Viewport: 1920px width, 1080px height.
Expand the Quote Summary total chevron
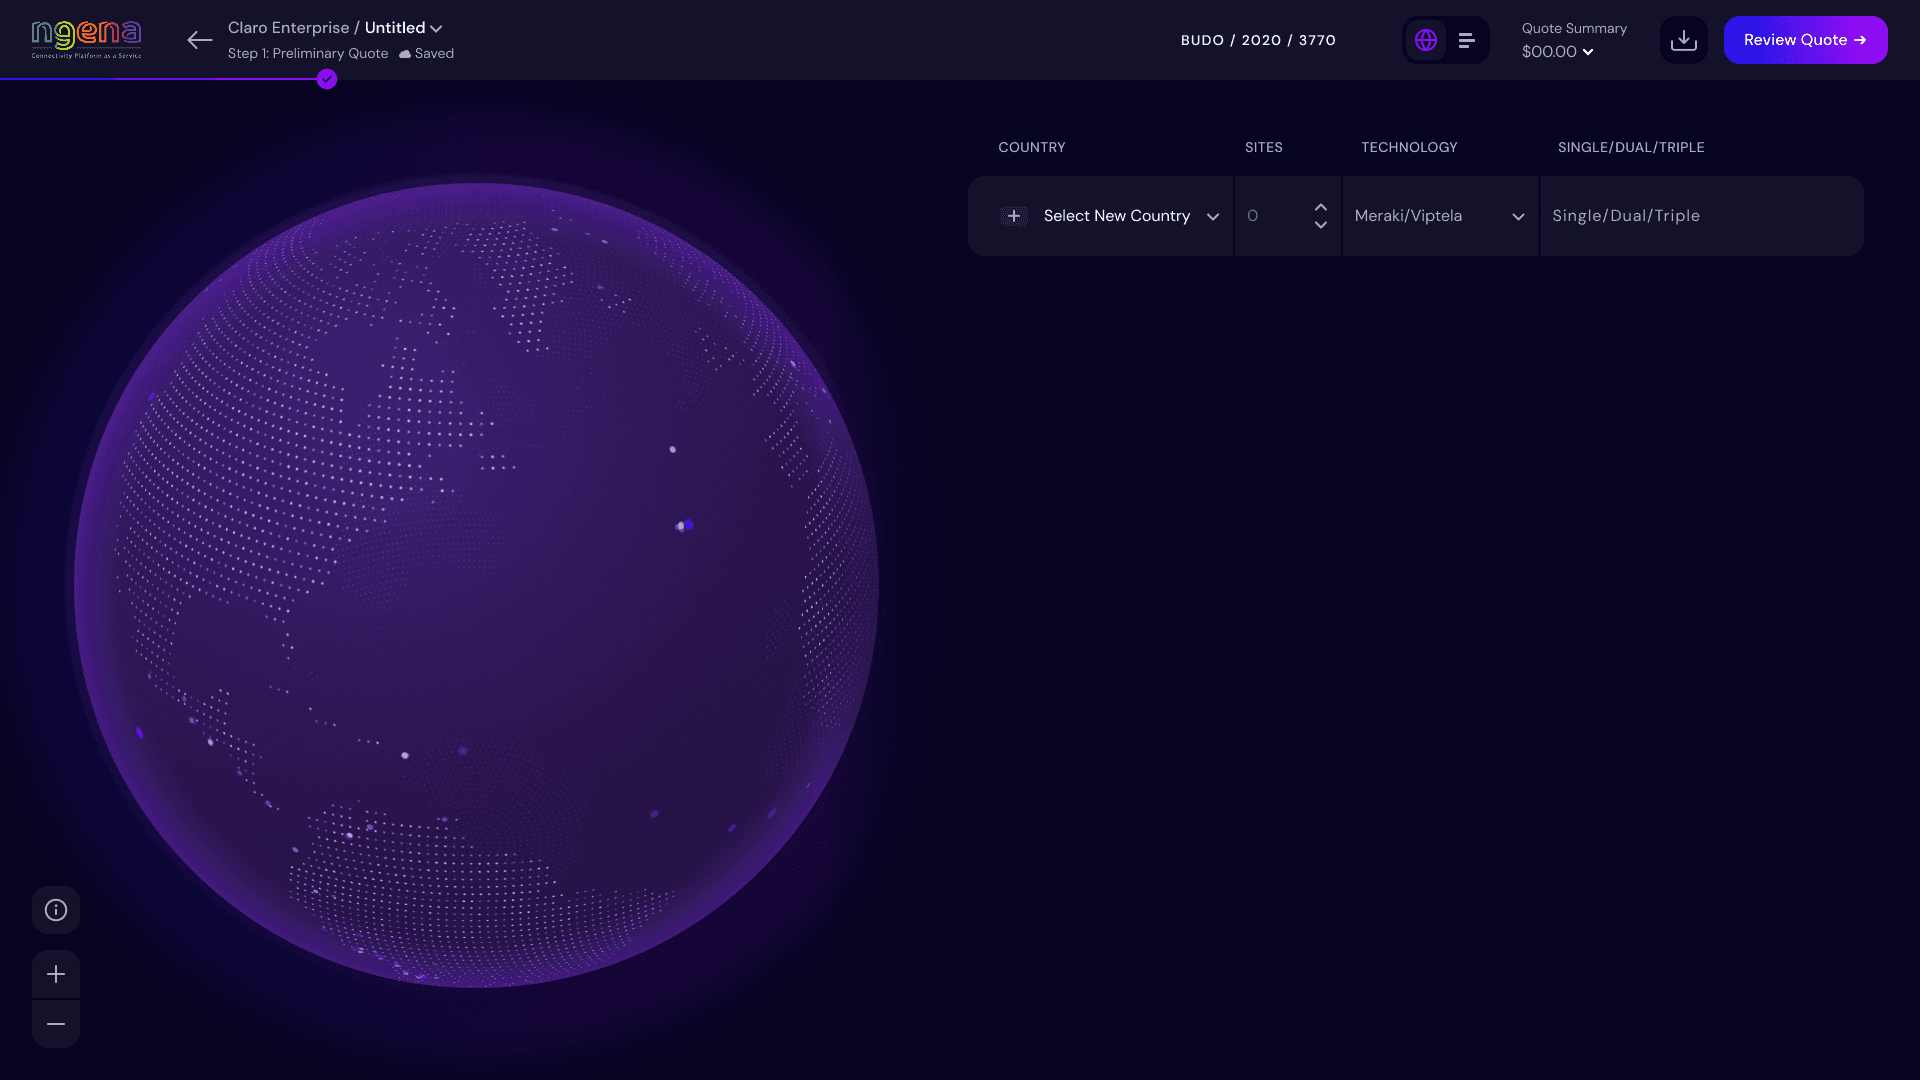[x=1588, y=52]
